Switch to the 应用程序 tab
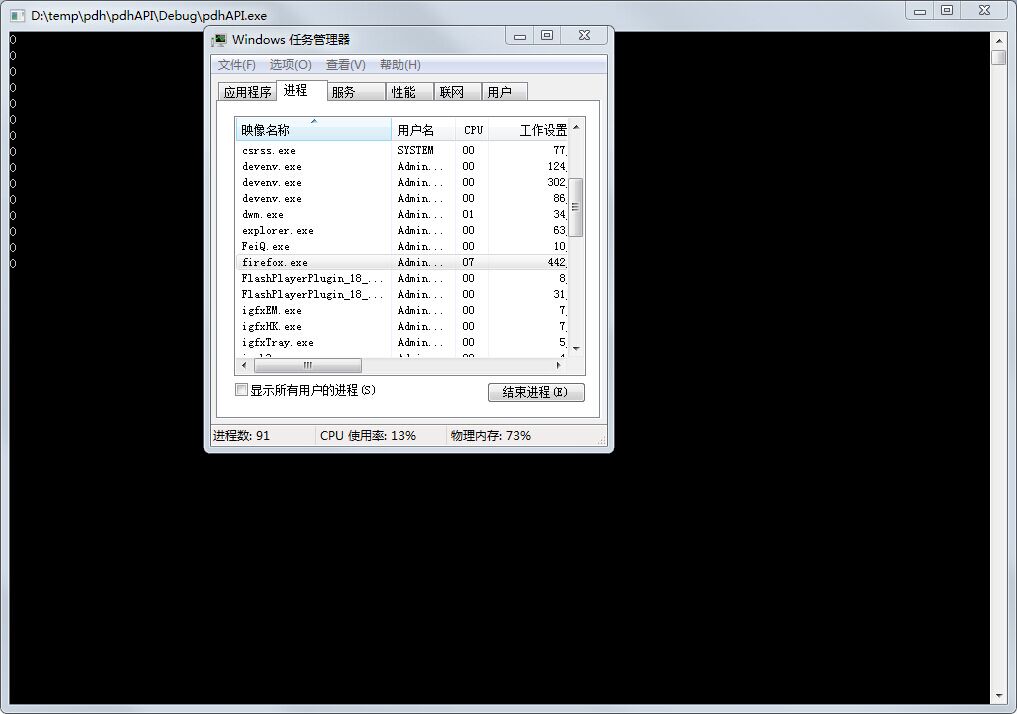Image resolution: width=1017 pixels, height=714 pixels. tap(247, 92)
